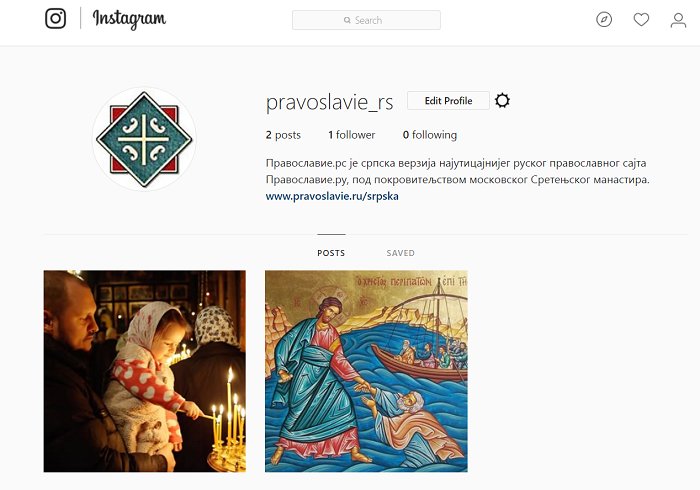The height and width of the screenshot is (490, 700).
Task: Click the small magnifier in the search box
Action: pos(347,20)
